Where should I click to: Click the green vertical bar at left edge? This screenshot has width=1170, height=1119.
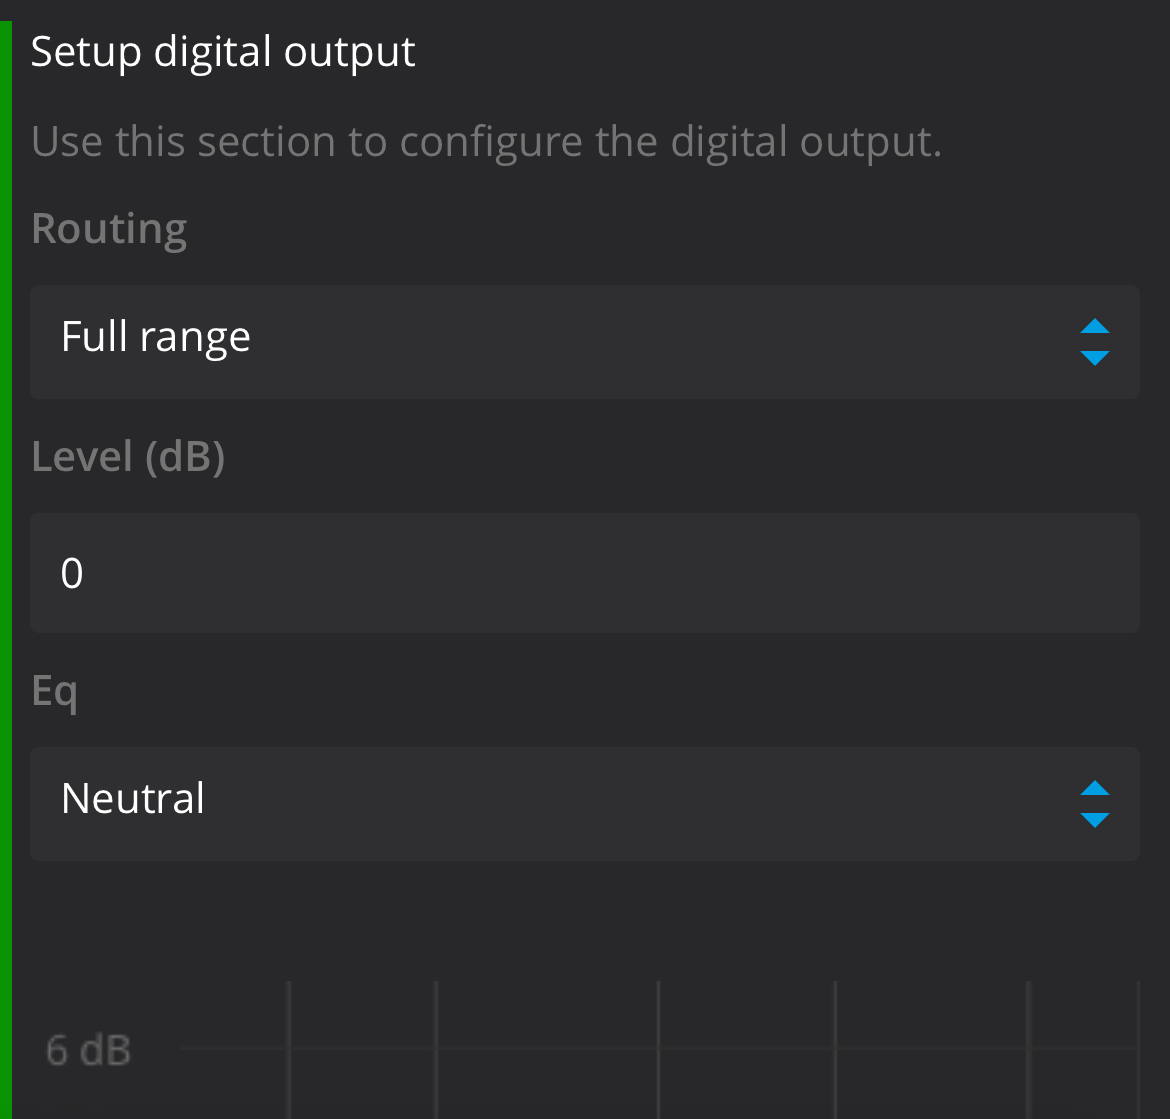coord(6,560)
